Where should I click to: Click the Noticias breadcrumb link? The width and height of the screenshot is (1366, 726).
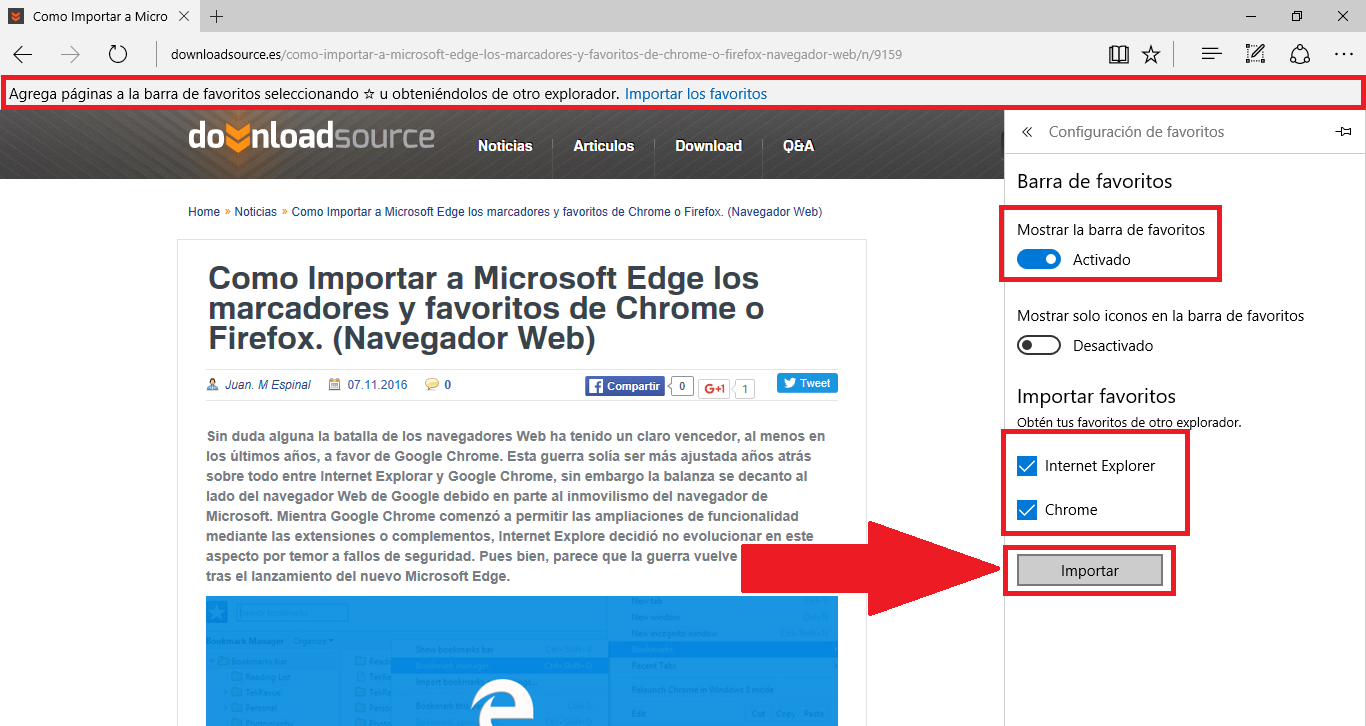click(x=256, y=212)
